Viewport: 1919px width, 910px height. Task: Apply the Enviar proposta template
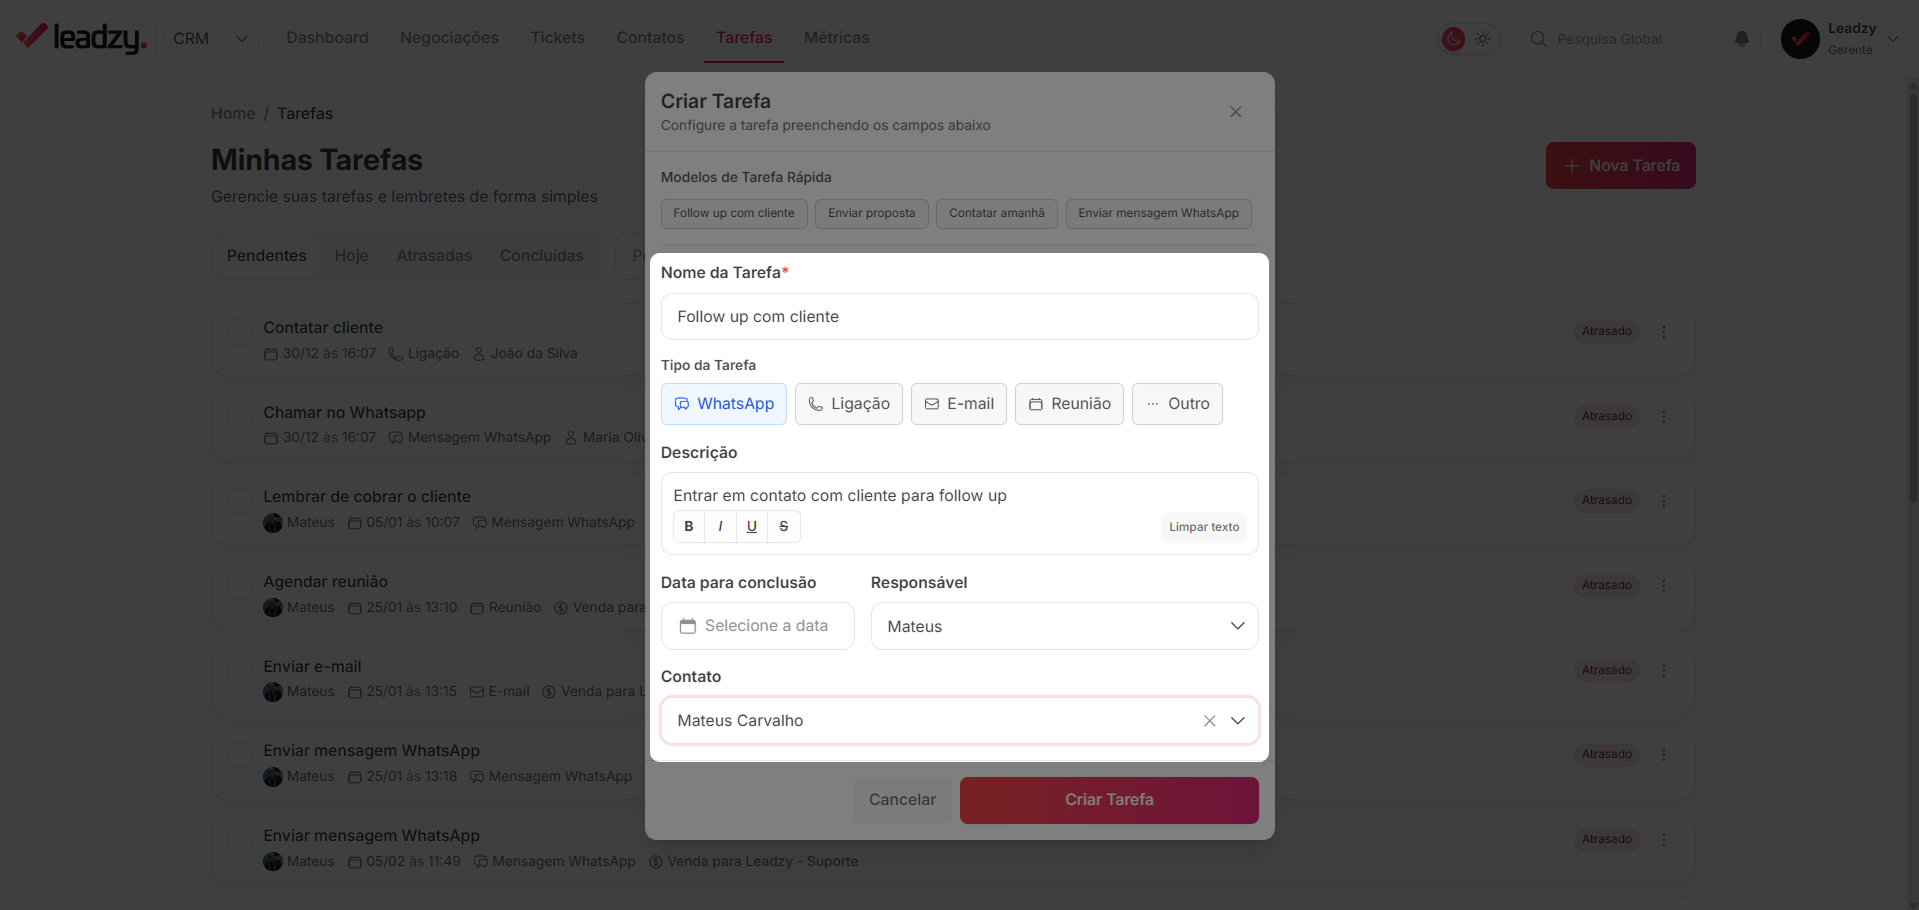pyautogui.click(x=872, y=213)
